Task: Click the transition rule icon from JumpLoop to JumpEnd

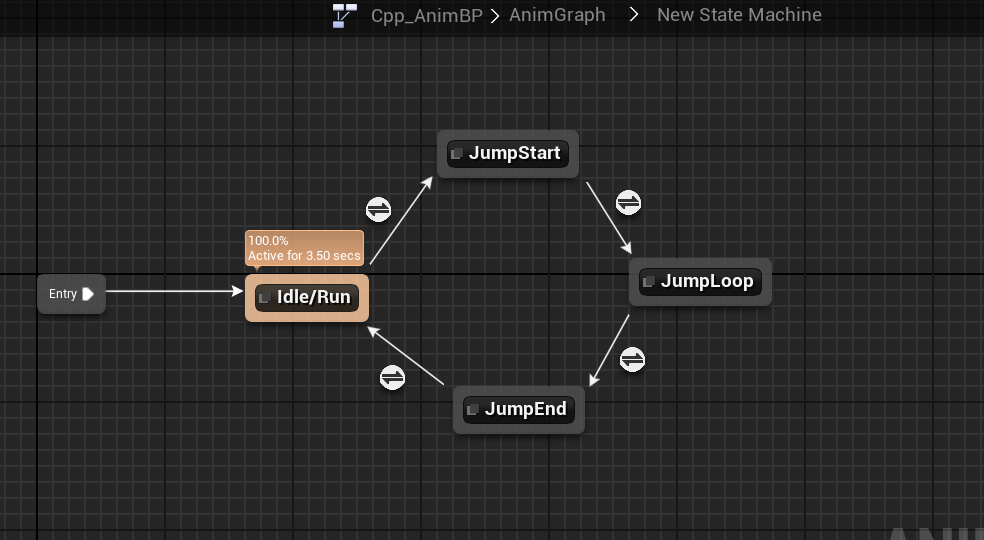Action: tap(632, 360)
